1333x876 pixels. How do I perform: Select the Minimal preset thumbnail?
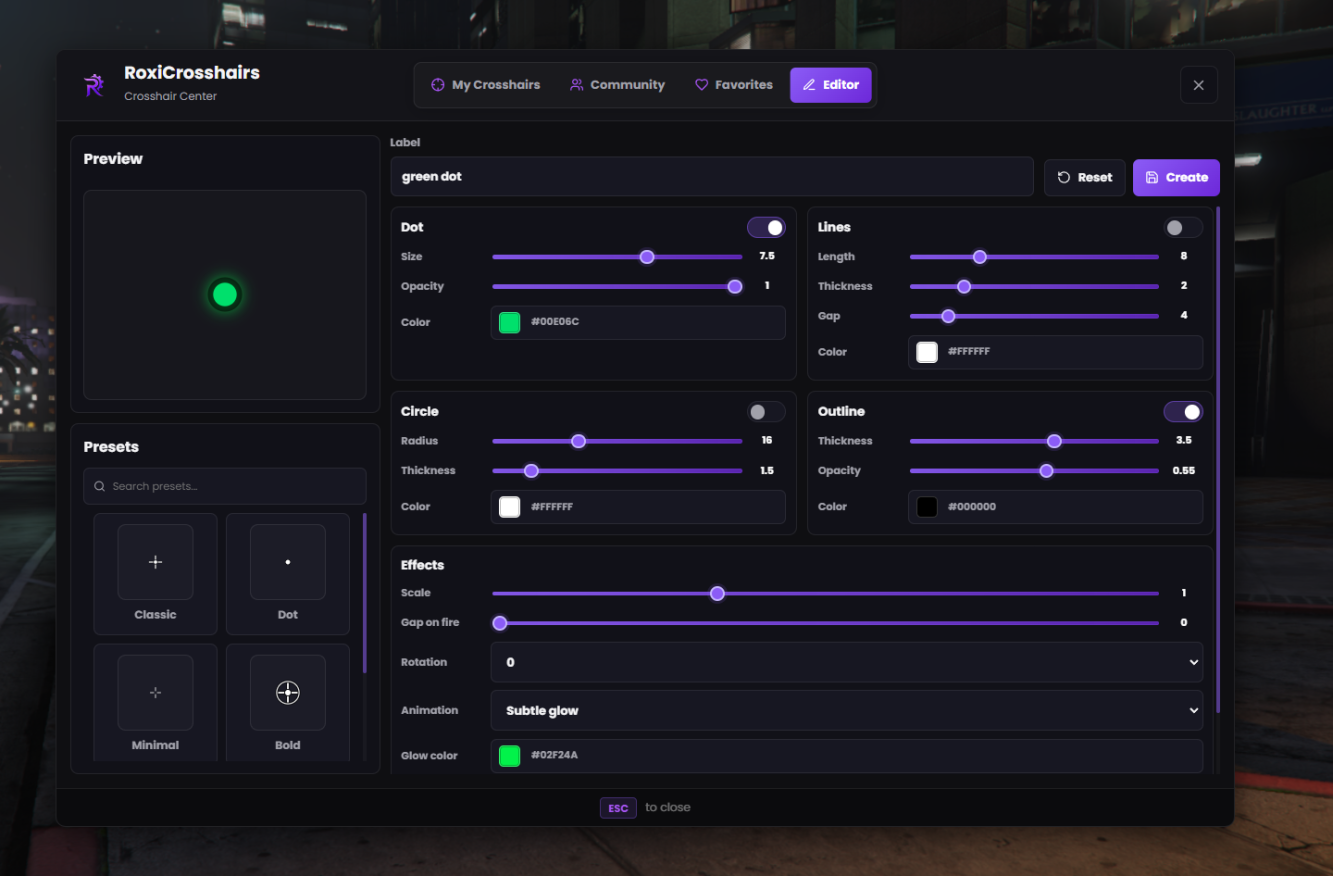pos(155,692)
